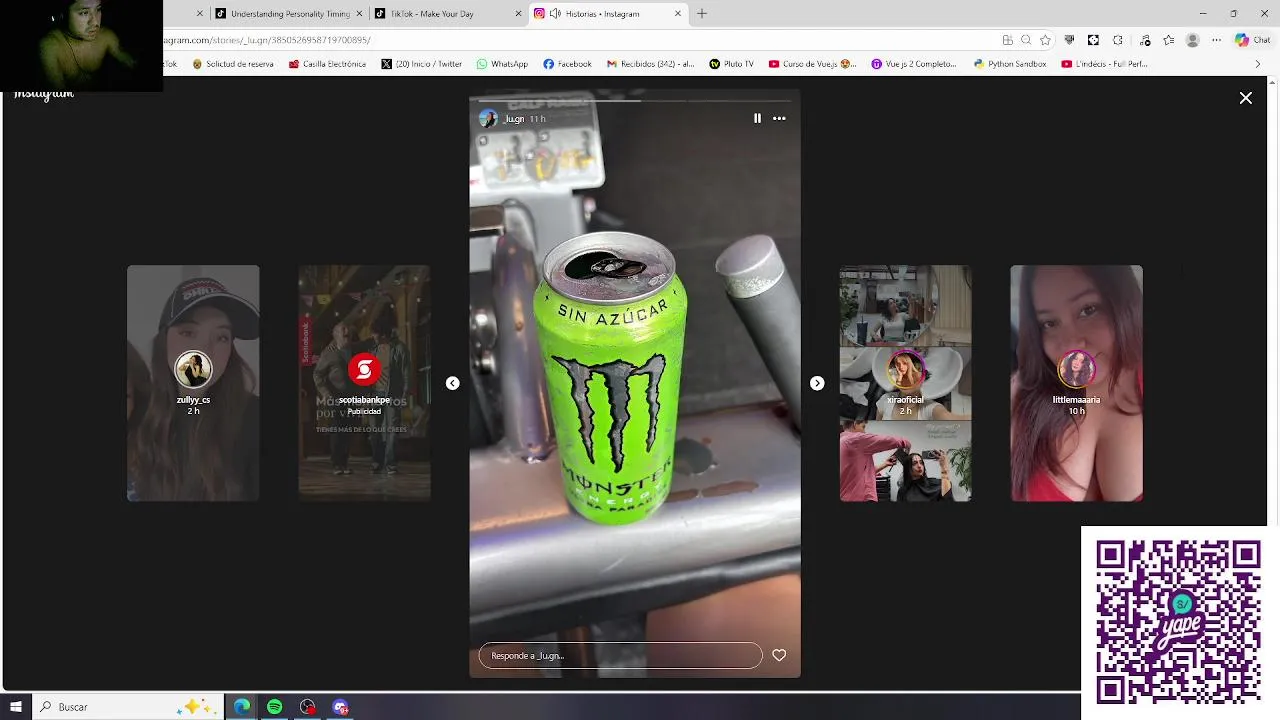The image size is (1280, 720).
Task: Add this page to favorites with star icon
Action: pyautogui.click(x=1045, y=40)
